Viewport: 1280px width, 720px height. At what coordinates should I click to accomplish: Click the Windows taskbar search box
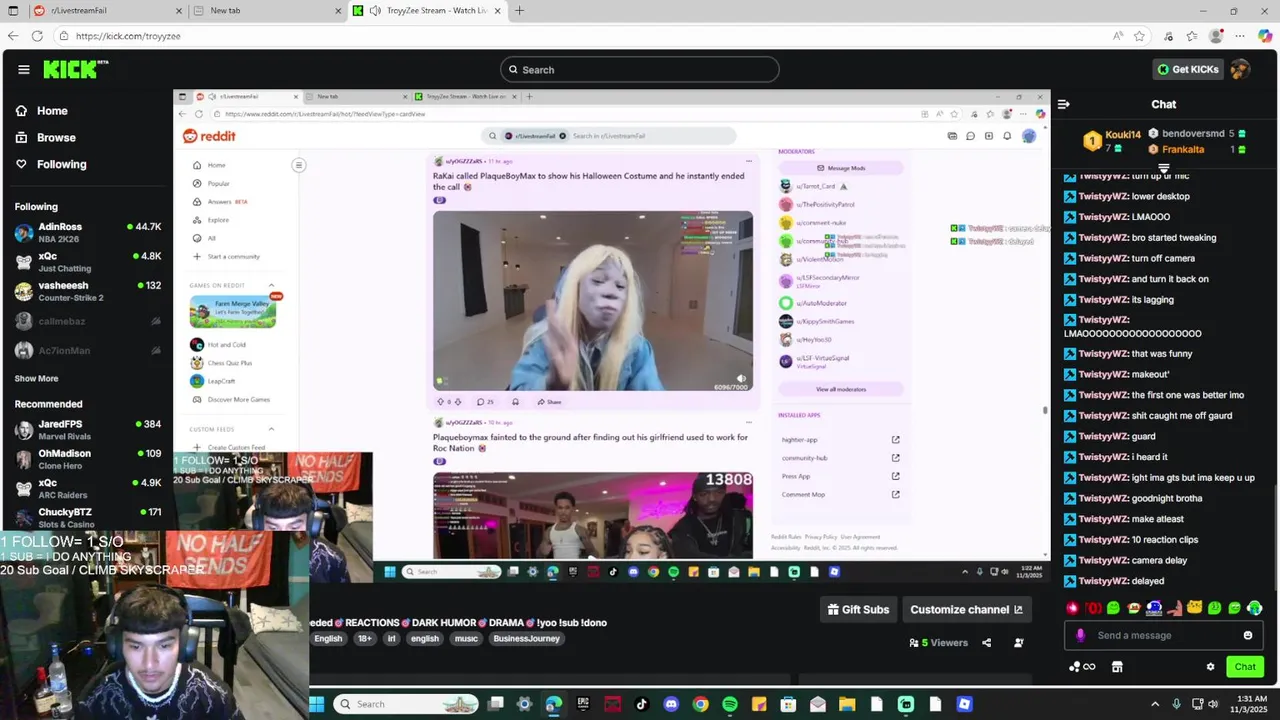click(x=406, y=704)
